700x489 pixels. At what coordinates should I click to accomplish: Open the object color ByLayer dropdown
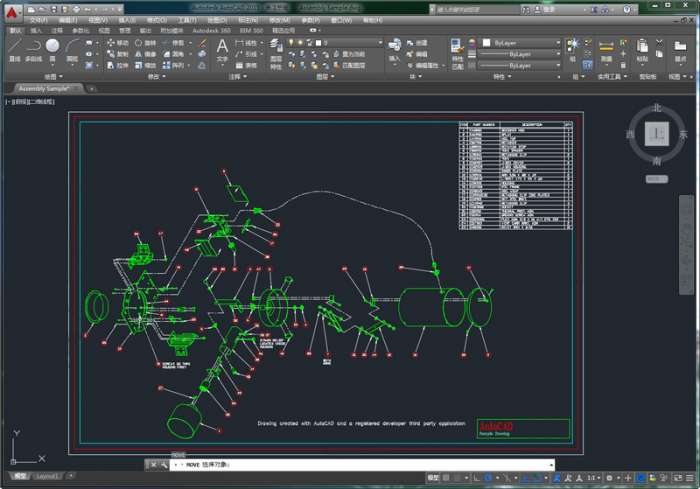coord(521,43)
